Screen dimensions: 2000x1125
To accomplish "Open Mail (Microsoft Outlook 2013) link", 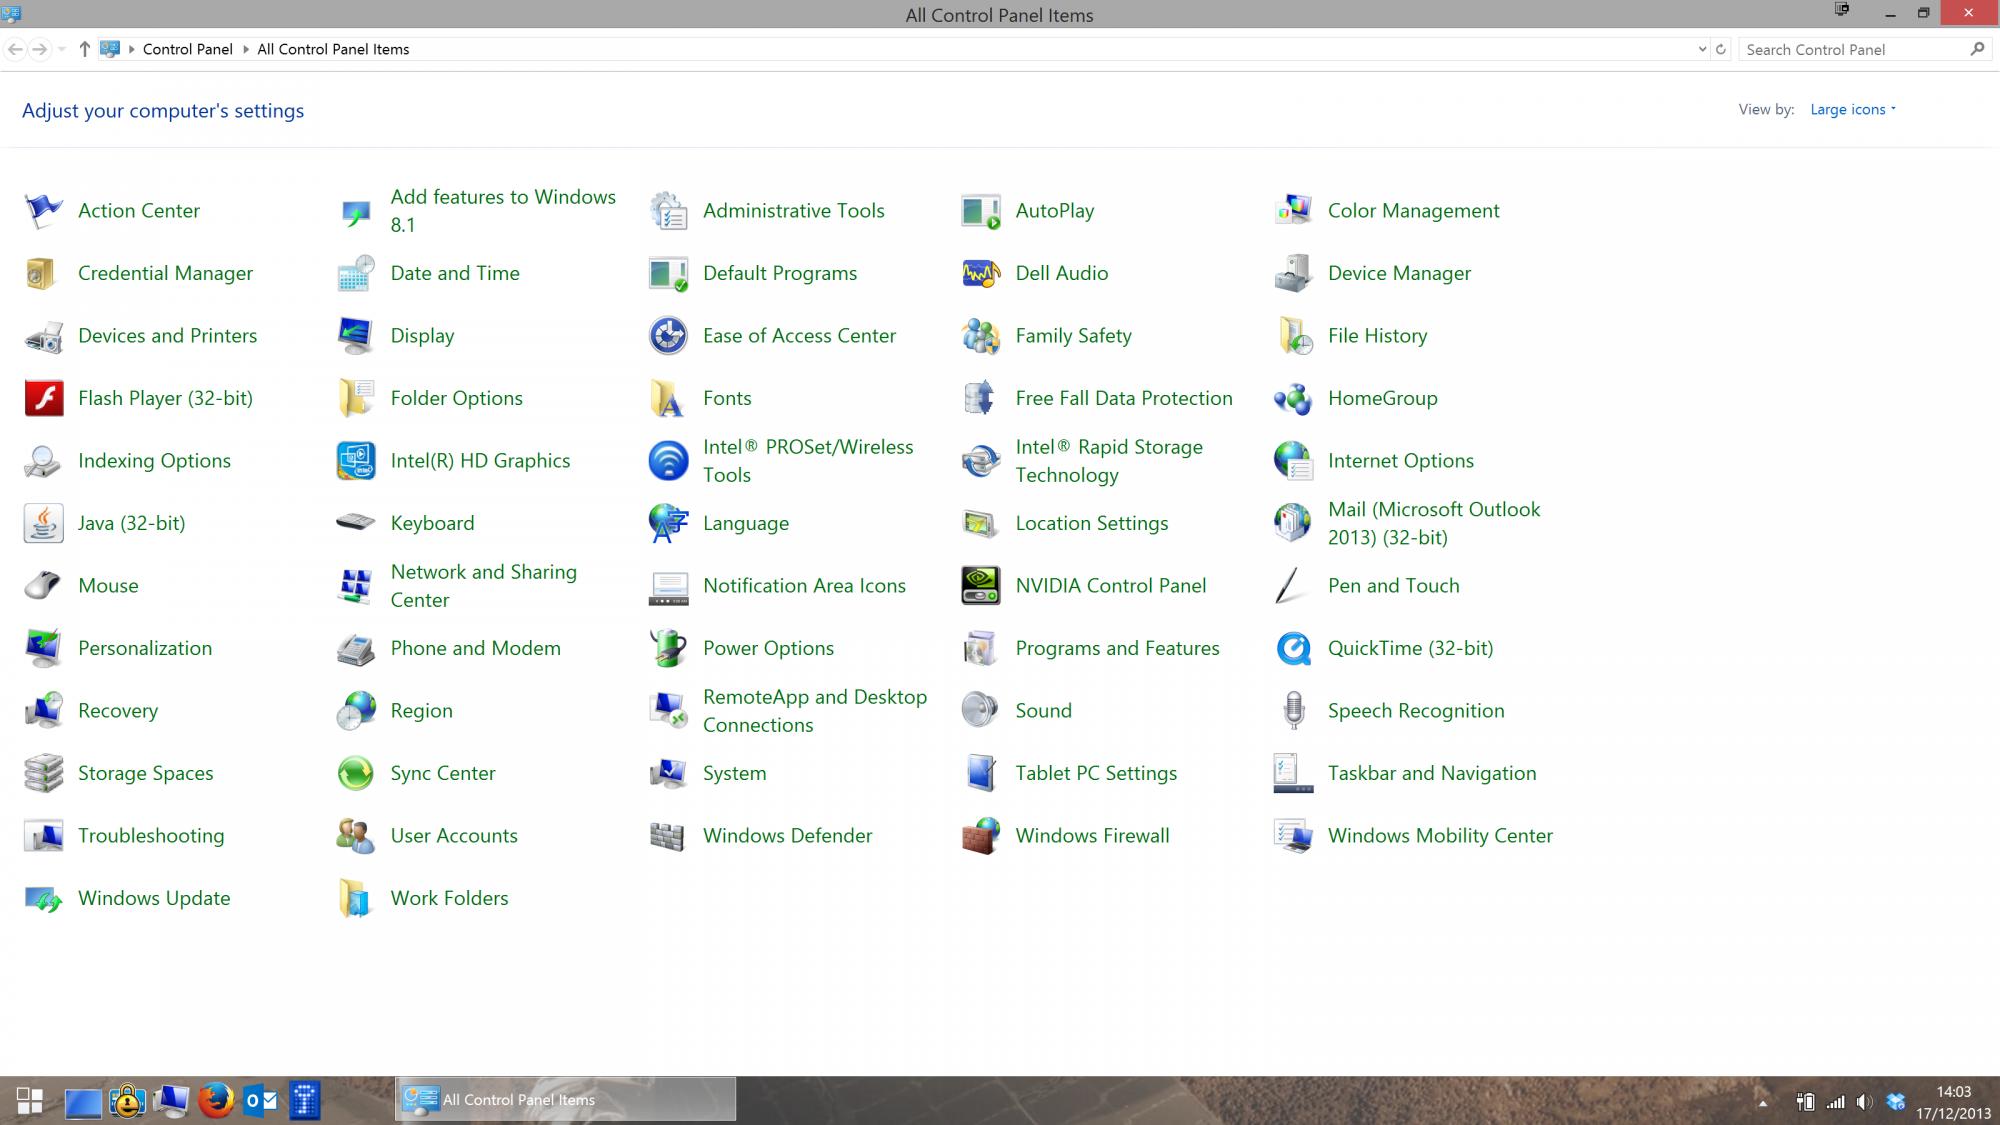I will pyautogui.click(x=1434, y=523).
